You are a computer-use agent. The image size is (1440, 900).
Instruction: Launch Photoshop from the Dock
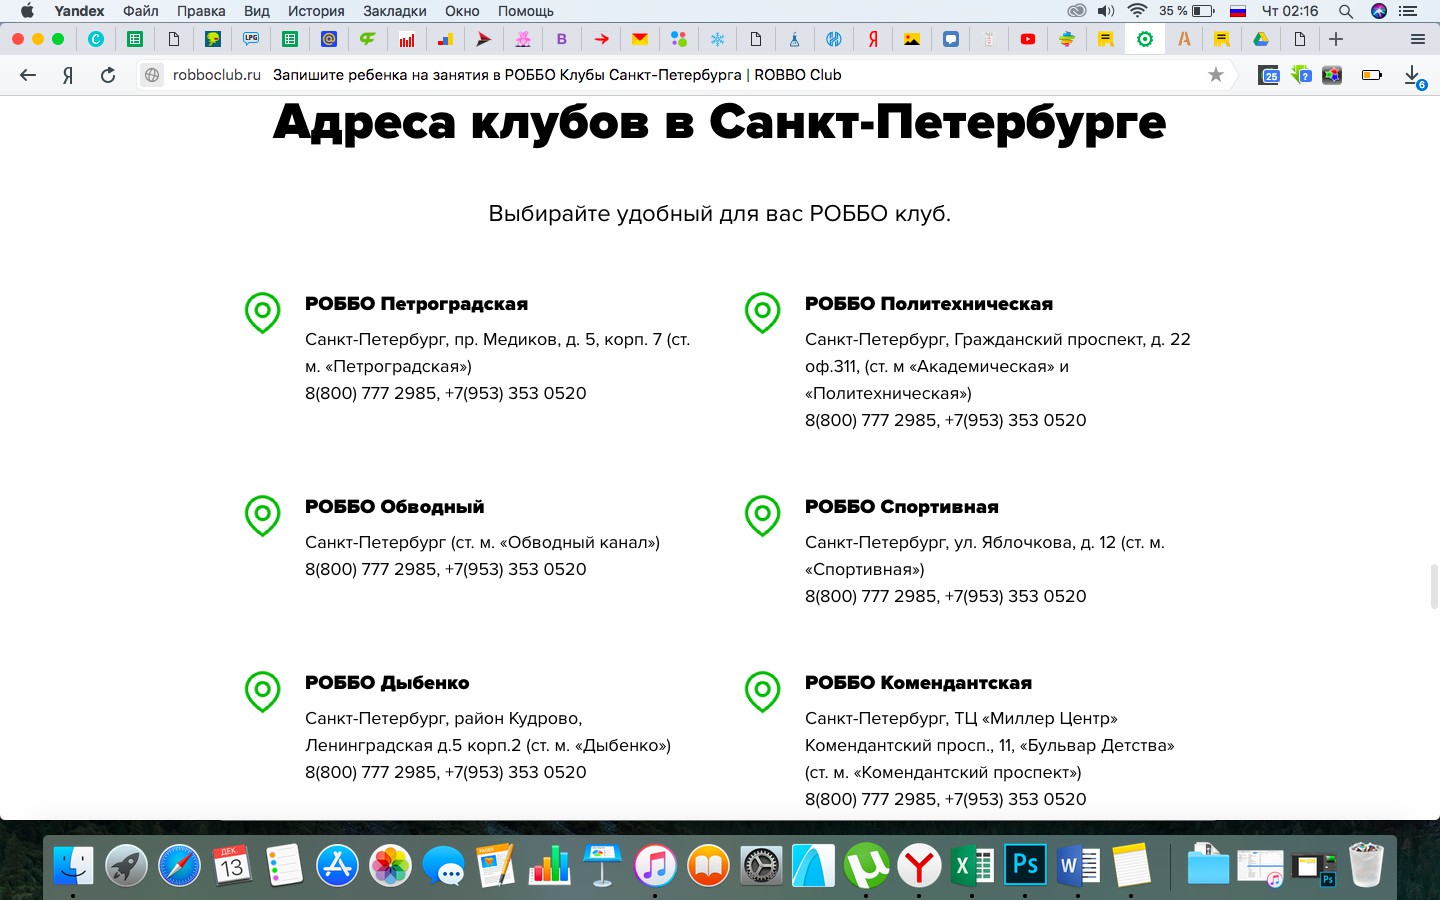point(1025,865)
